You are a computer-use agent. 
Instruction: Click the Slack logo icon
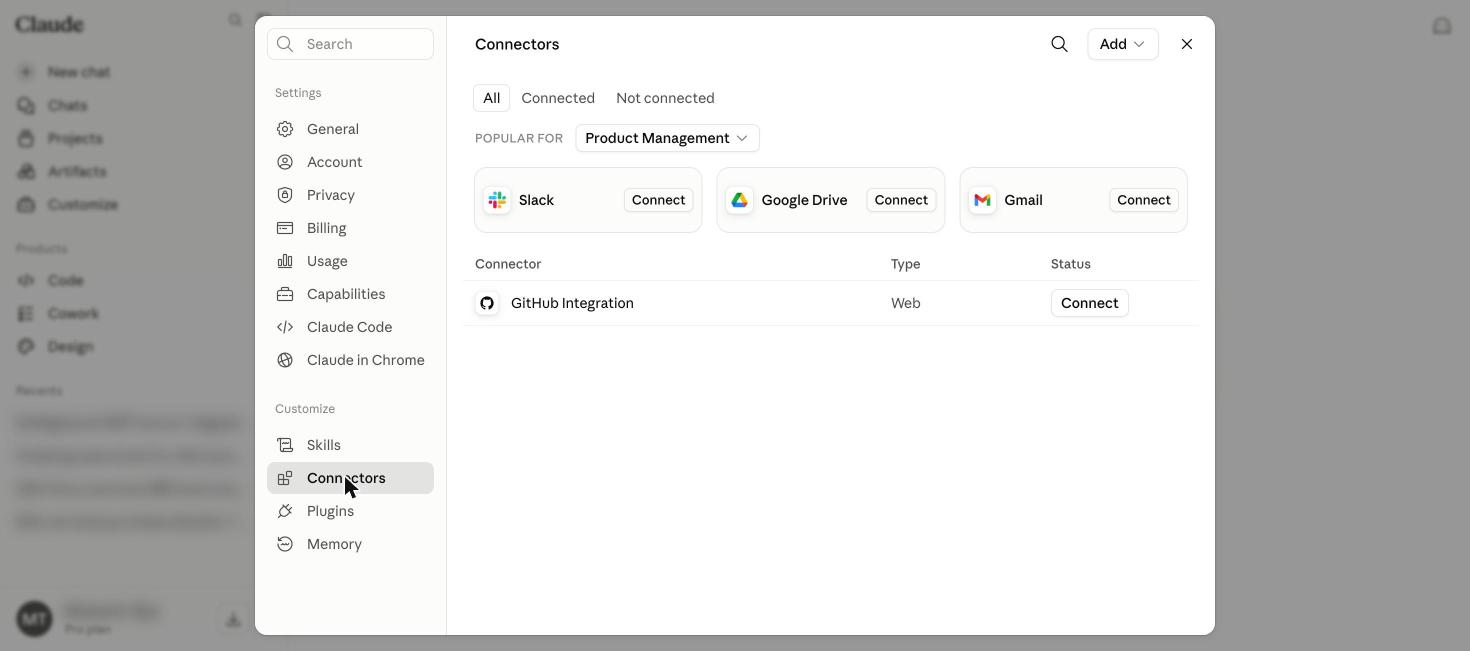tap(497, 200)
